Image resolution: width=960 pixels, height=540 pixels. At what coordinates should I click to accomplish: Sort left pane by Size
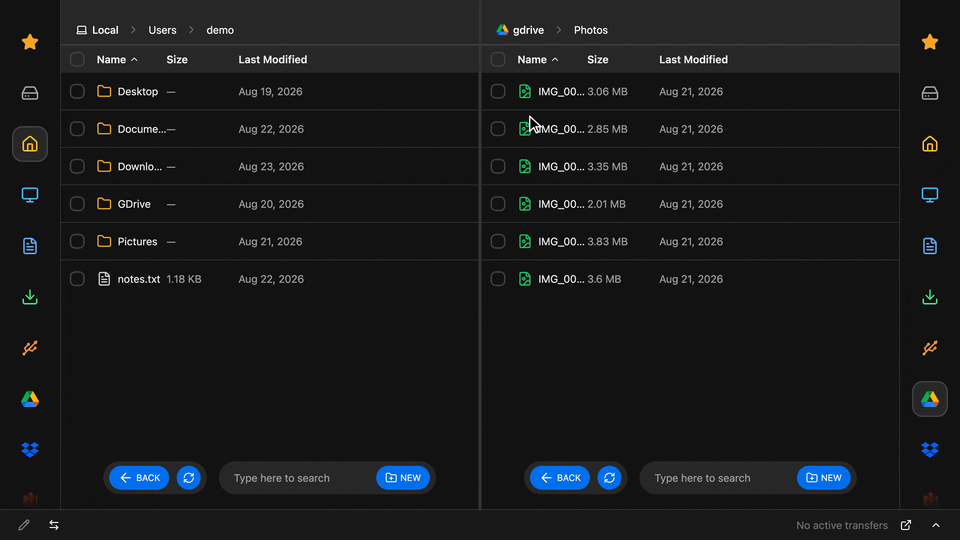click(177, 59)
